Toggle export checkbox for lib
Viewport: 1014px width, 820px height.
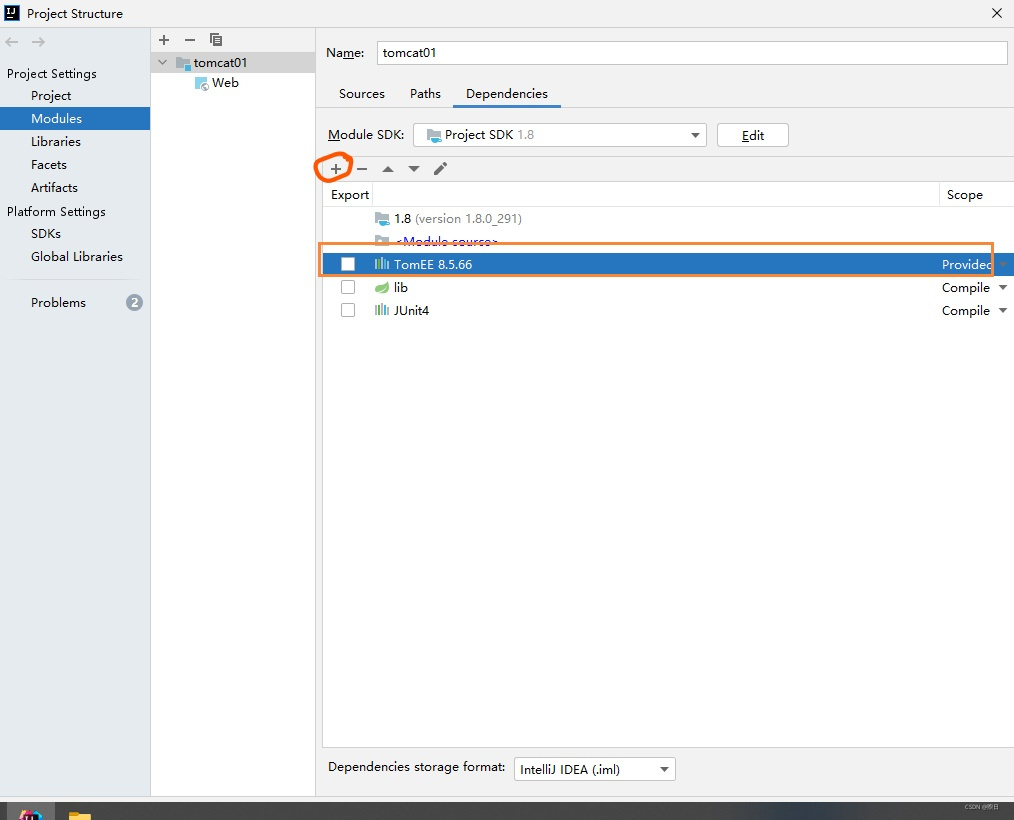point(348,287)
